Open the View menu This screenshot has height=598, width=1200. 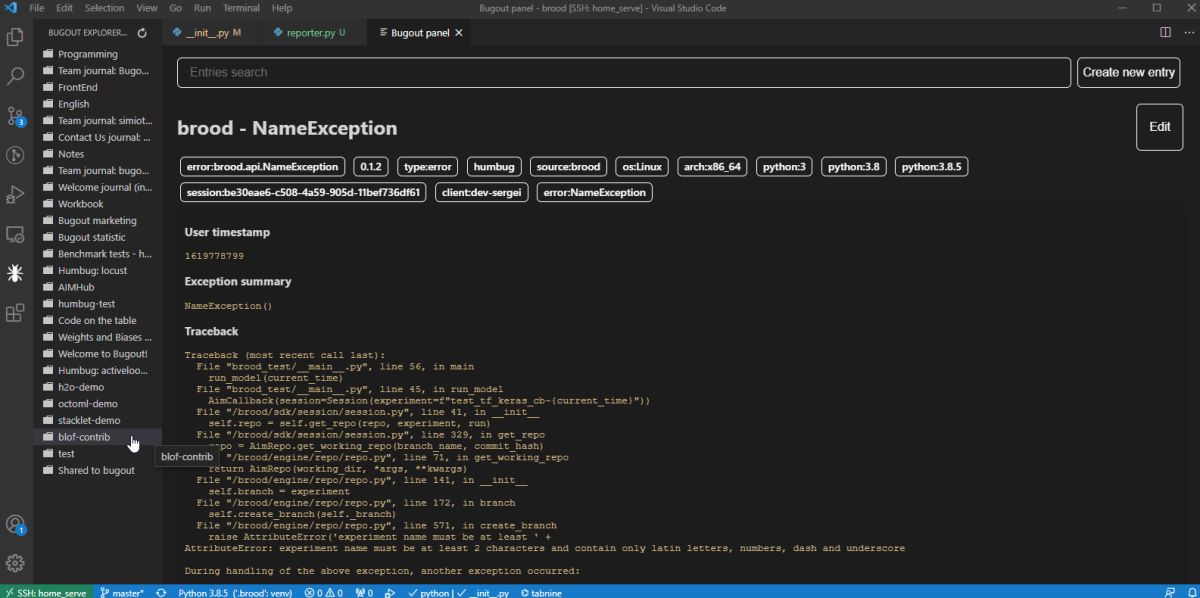click(x=147, y=7)
